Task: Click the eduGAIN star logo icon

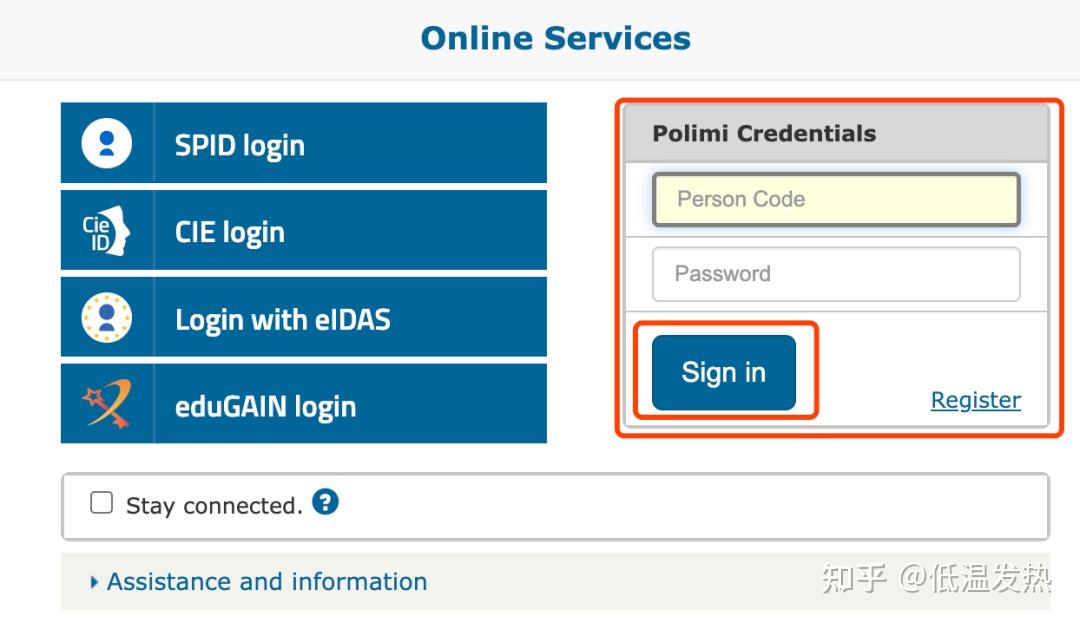Action: (x=107, y=405)
